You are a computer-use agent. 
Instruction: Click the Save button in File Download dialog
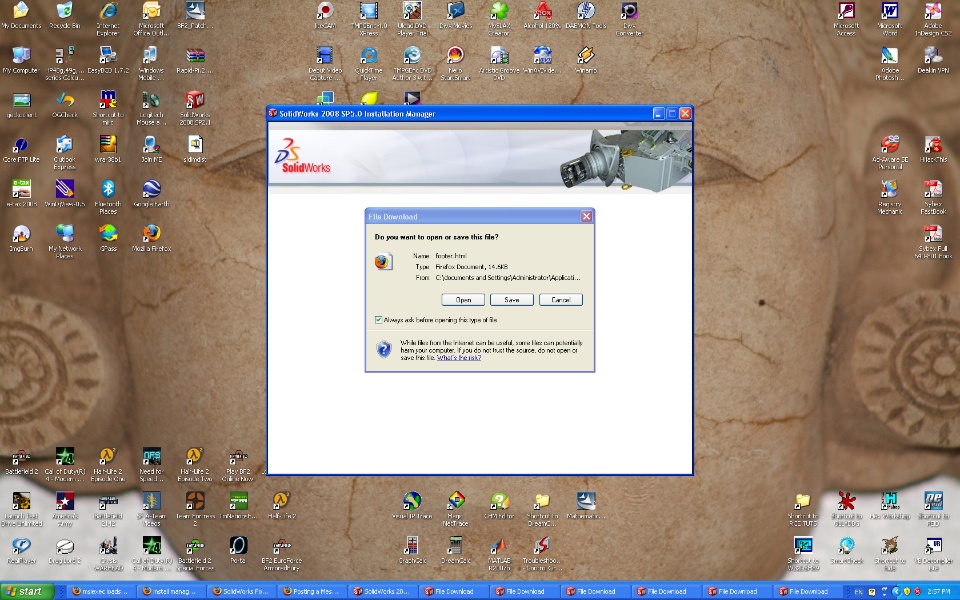[x=512, y=299]
